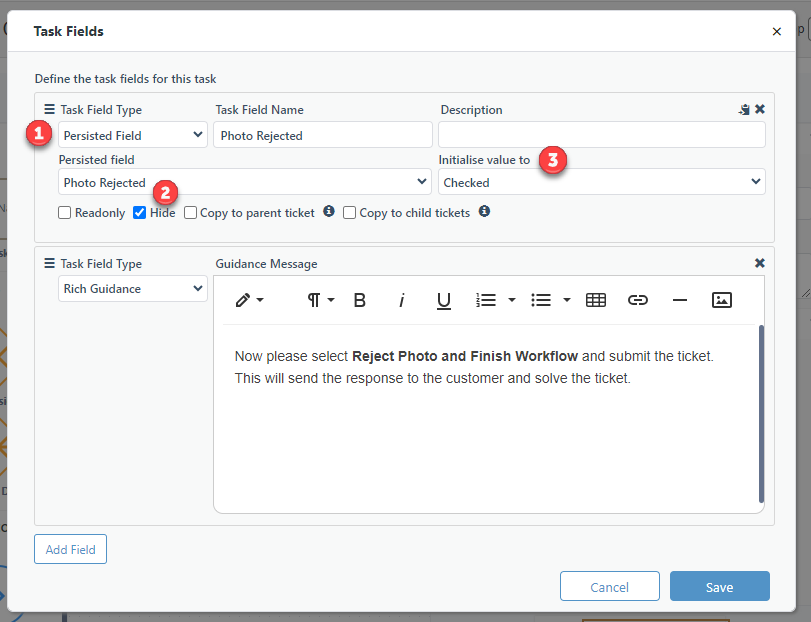Insert a horizontal line

(680, 300)
